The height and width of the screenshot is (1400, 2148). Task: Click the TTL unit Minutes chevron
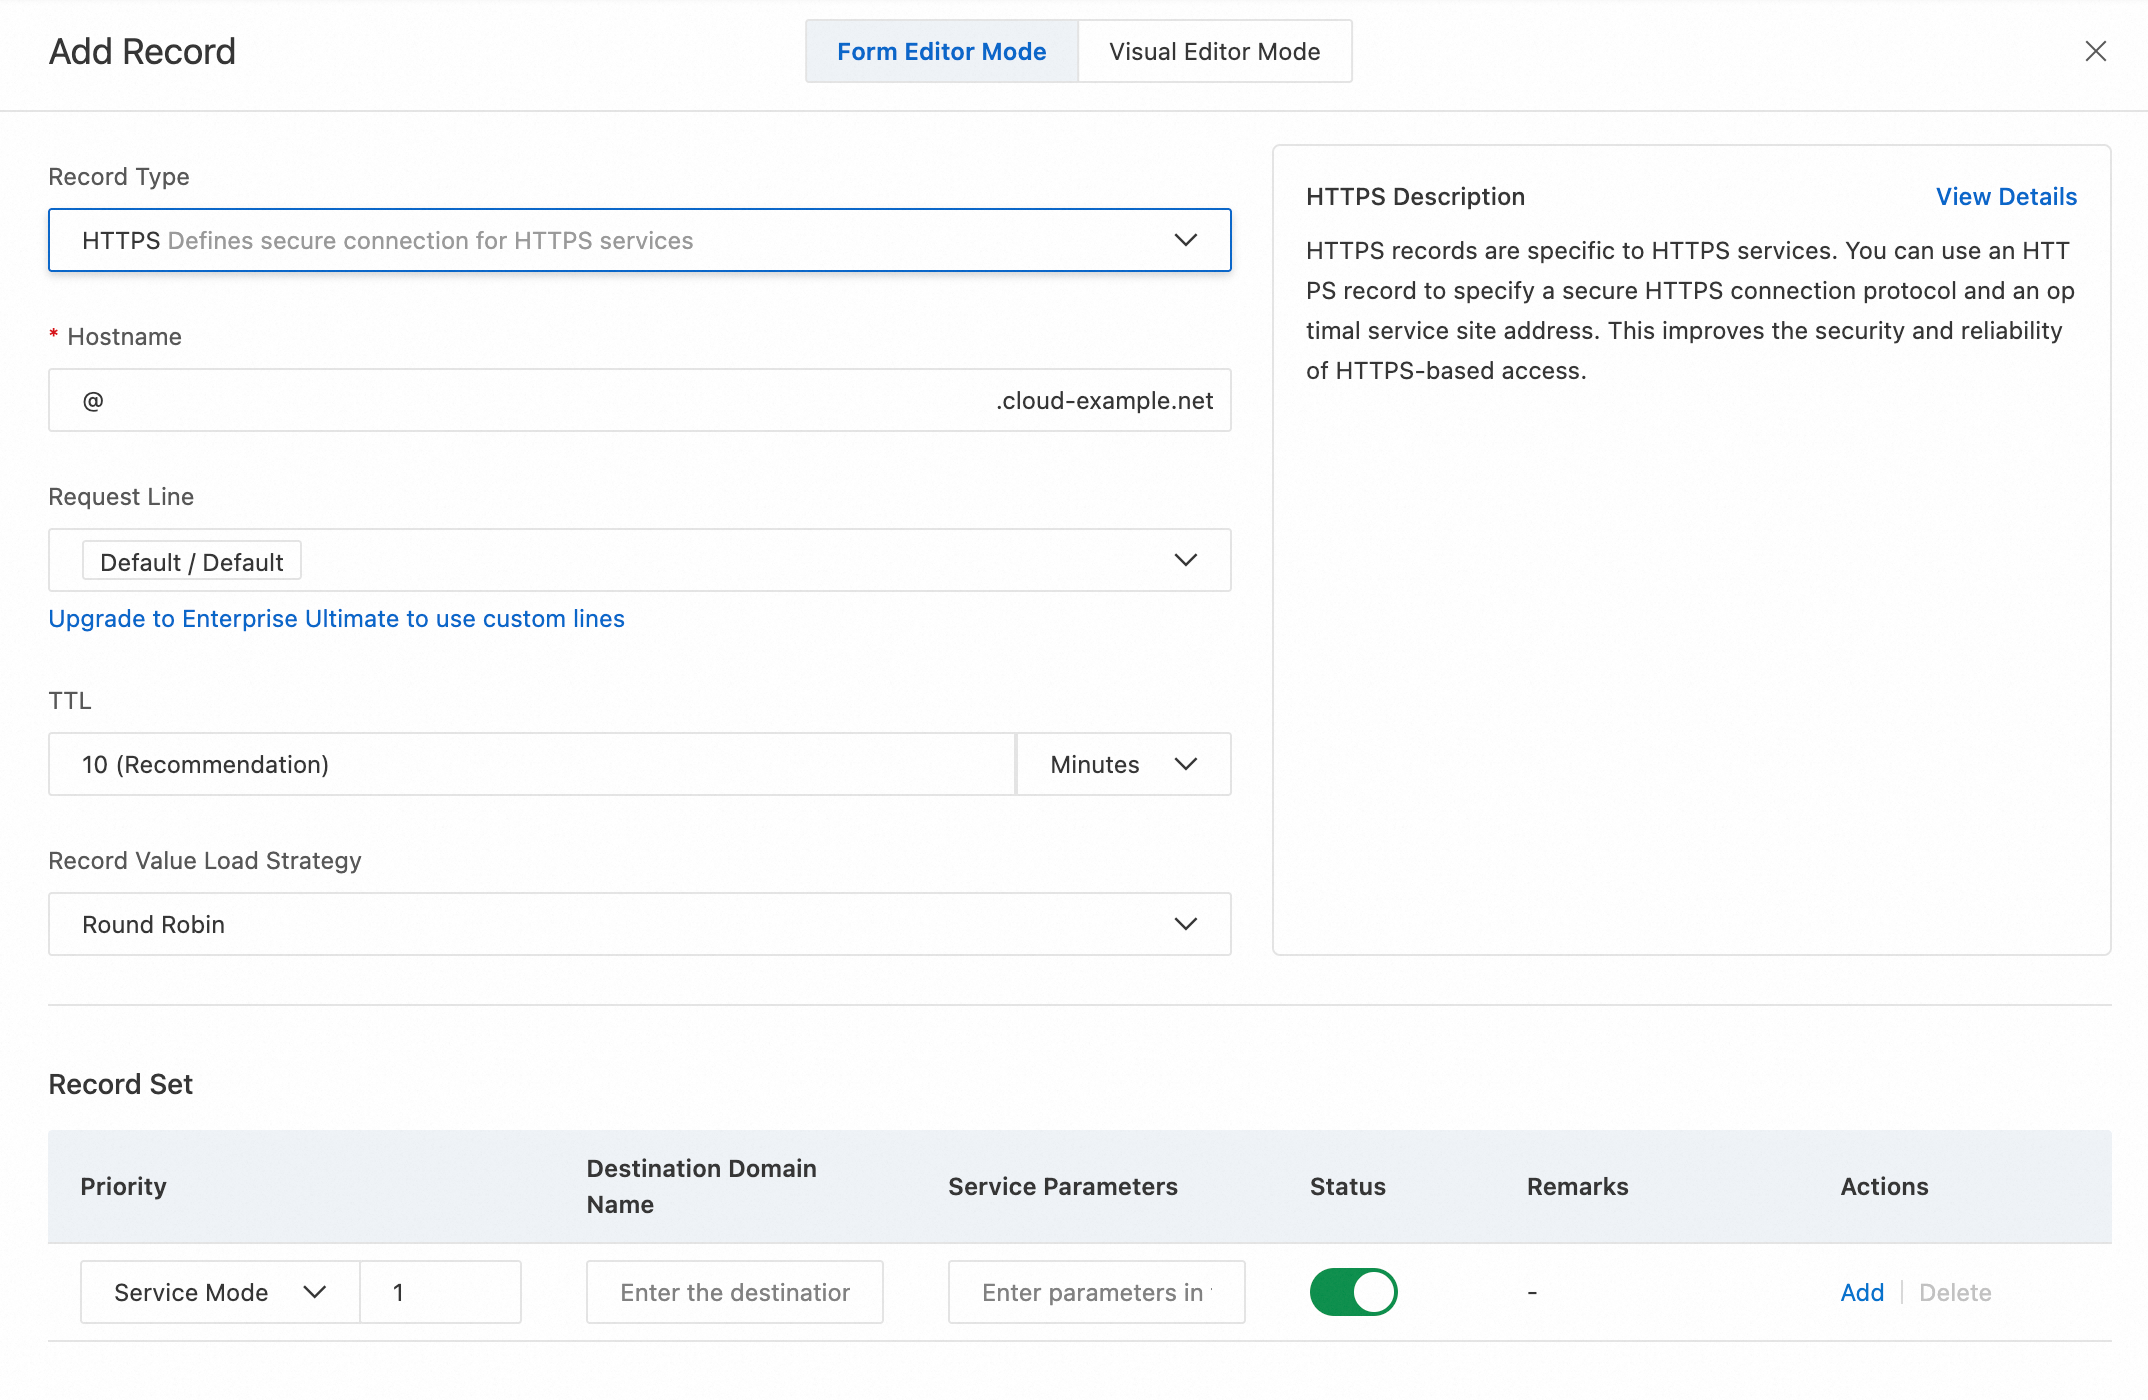[x=1185, y=764]
